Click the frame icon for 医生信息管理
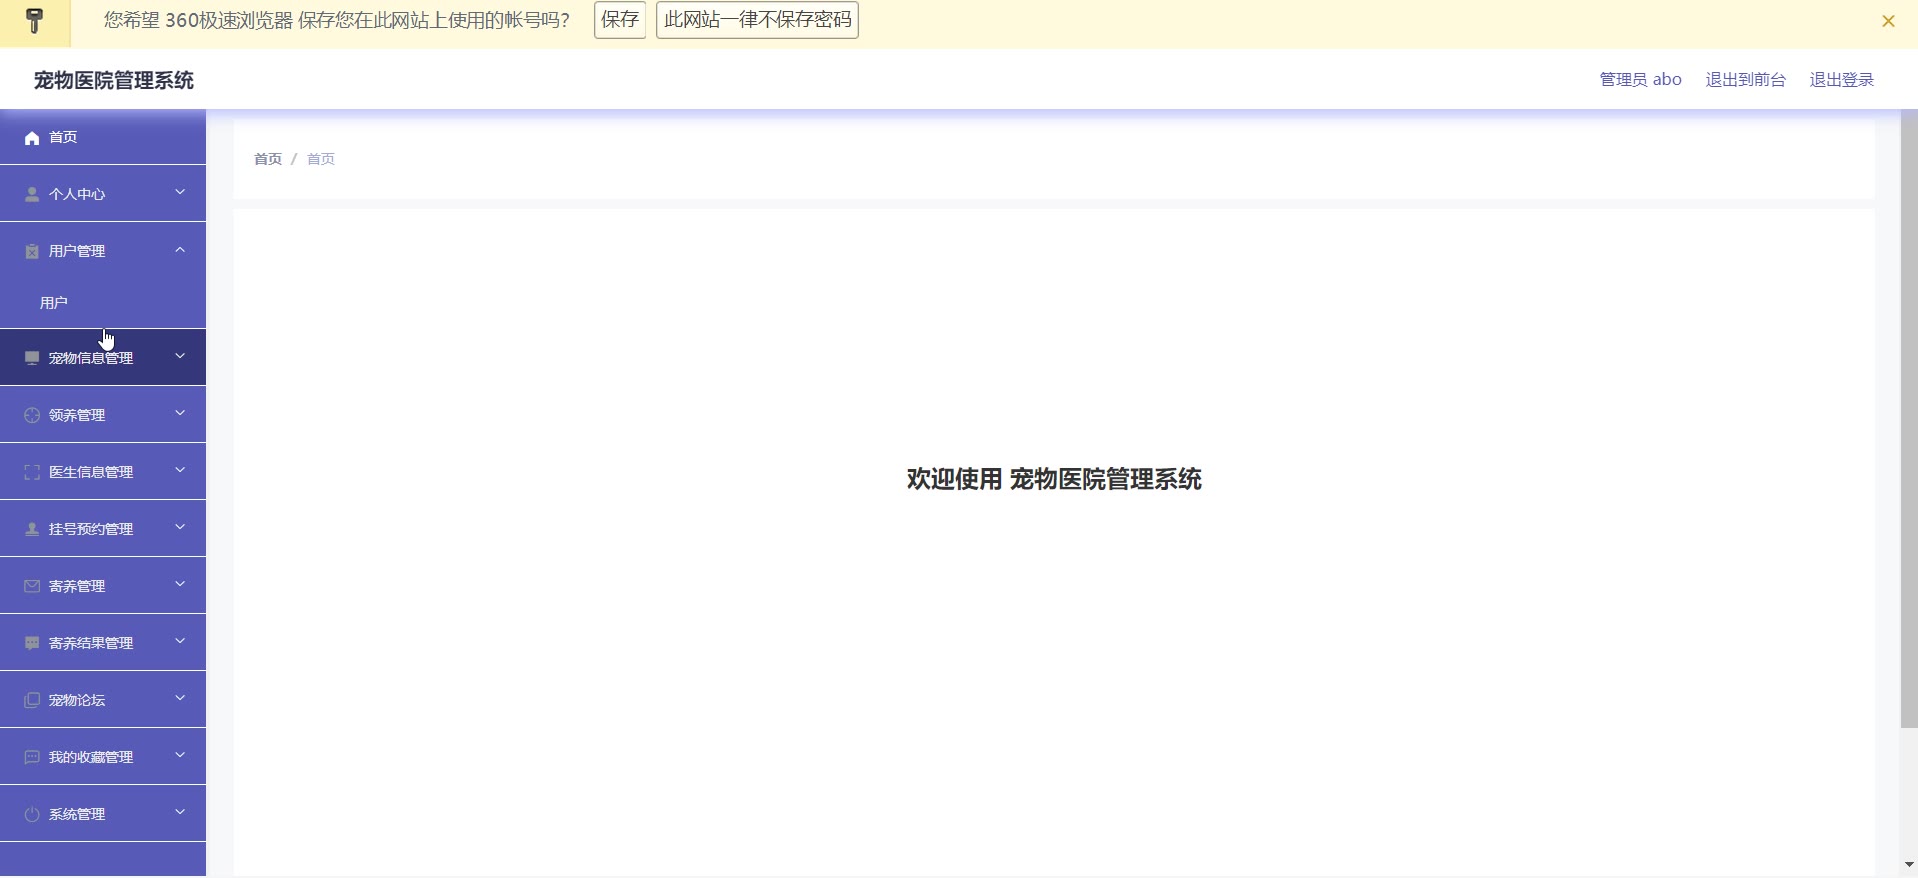Screen dimensions: 1918x878 coord(32,473)
